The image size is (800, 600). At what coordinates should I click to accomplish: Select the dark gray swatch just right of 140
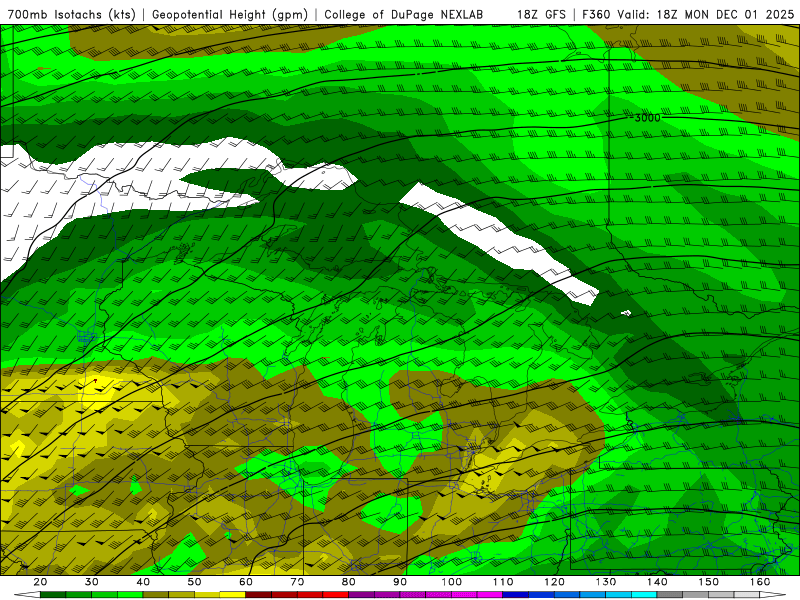point(669,595)
